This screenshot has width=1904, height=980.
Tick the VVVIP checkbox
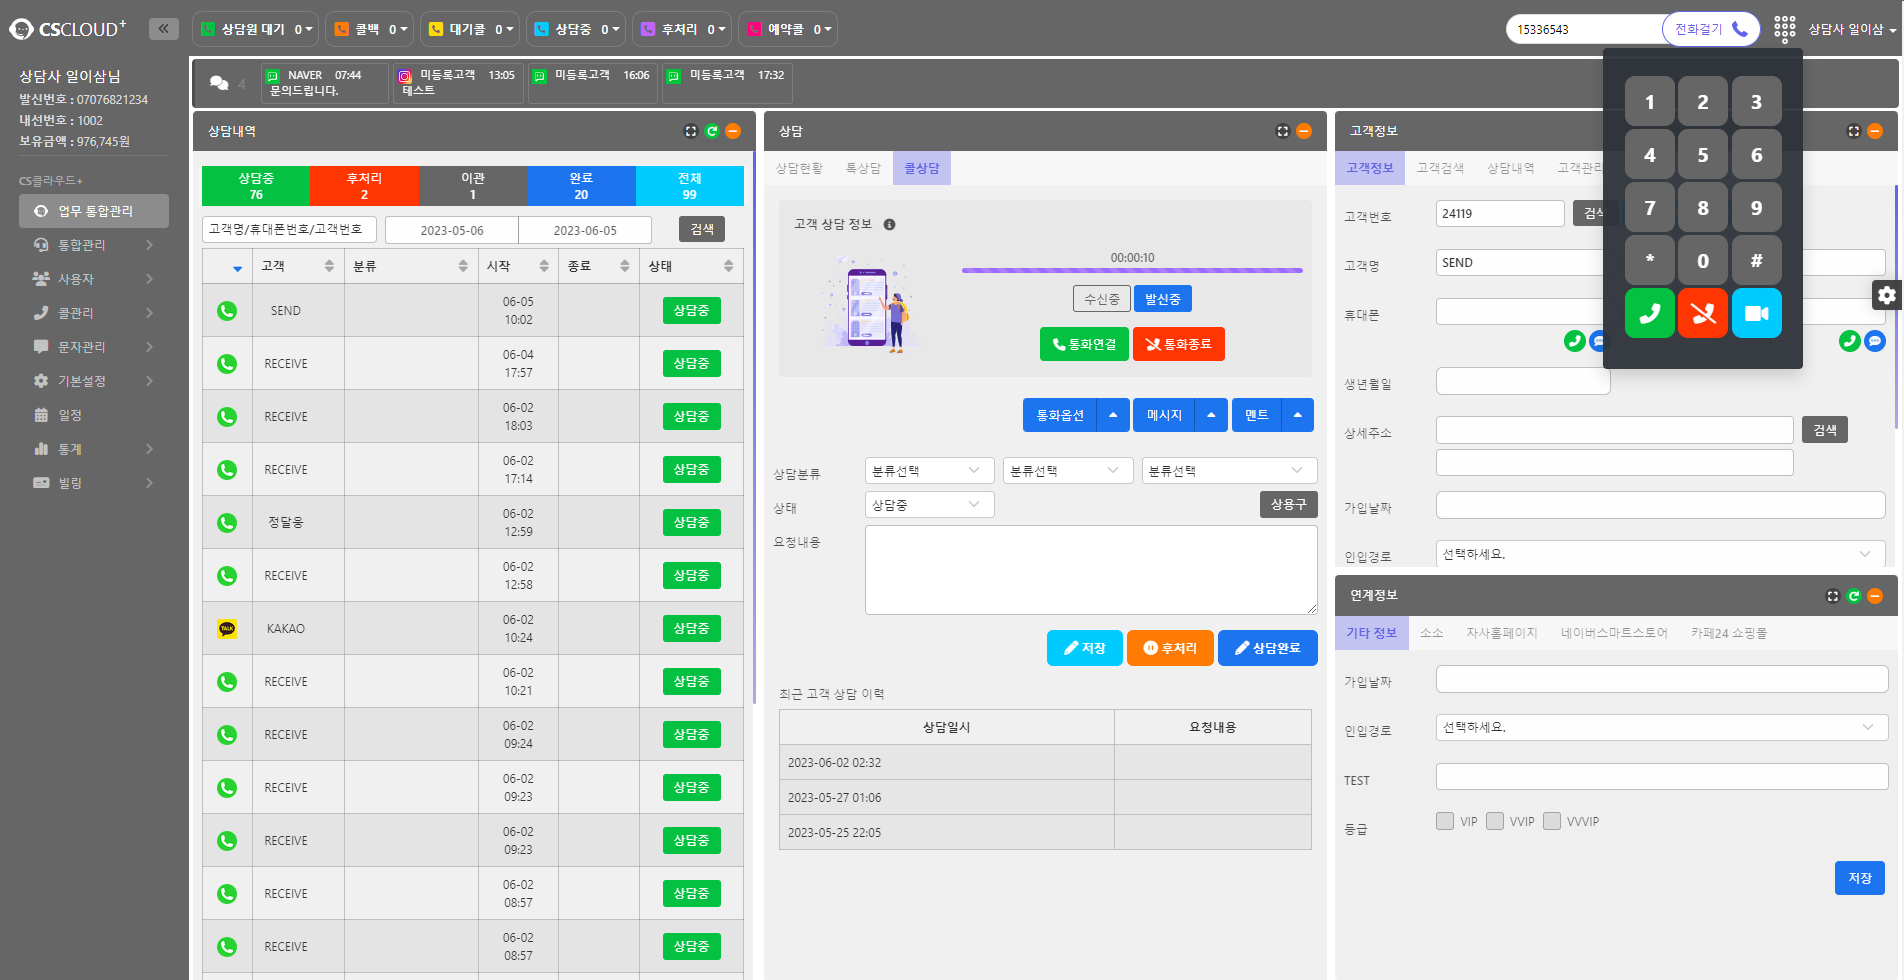tap(1552, 821)
